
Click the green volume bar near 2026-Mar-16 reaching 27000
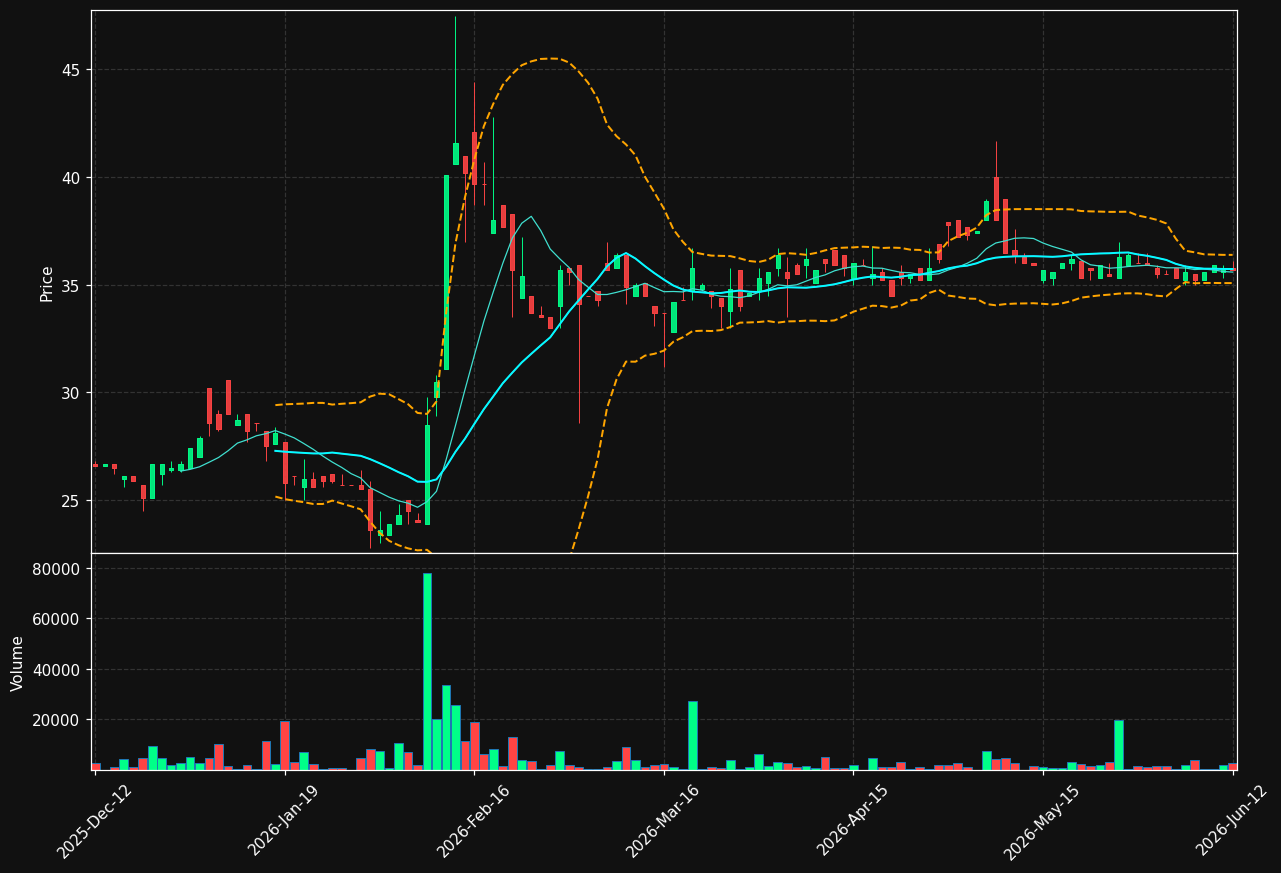[x=692, y=735]
